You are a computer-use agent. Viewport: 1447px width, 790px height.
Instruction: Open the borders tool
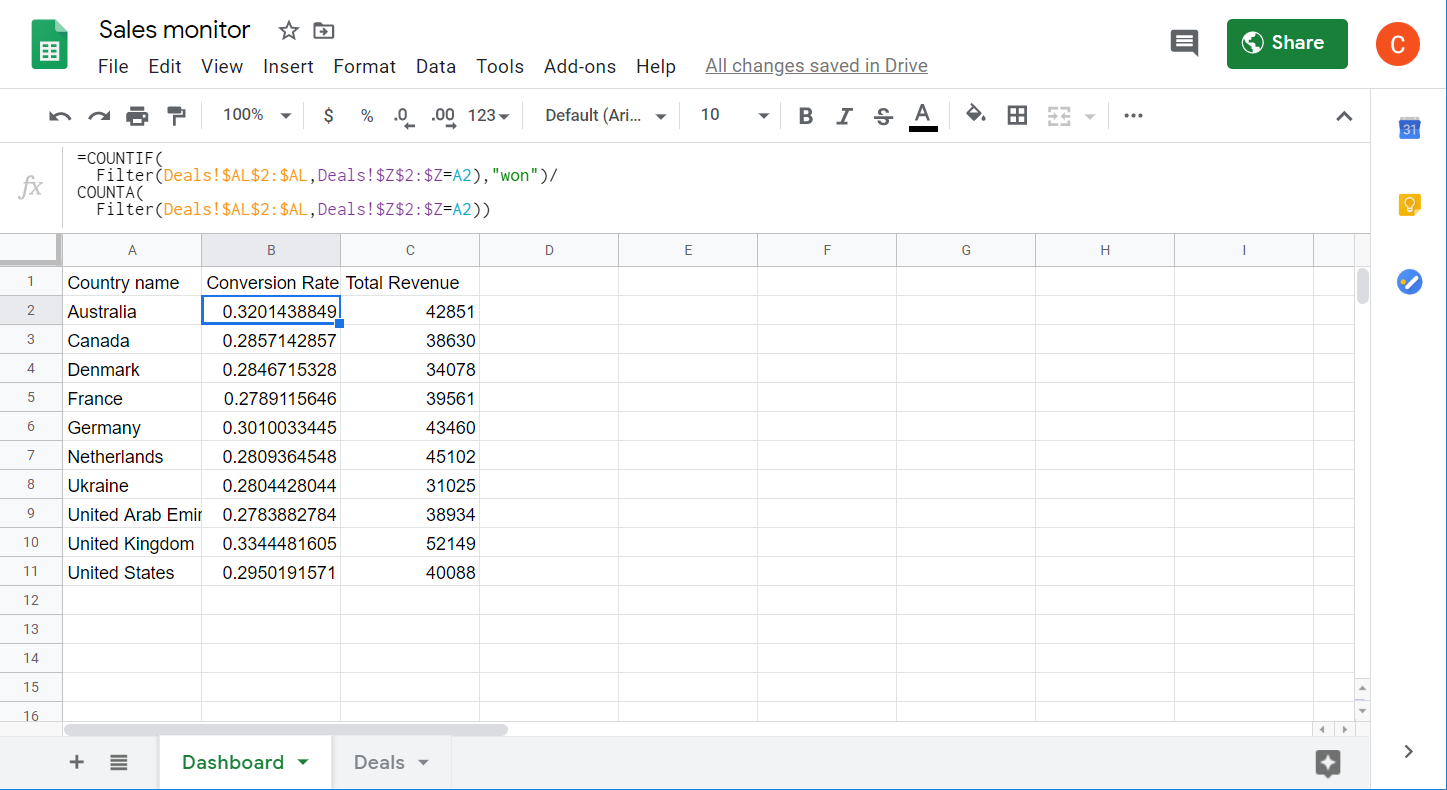[x=1017, y=115]
